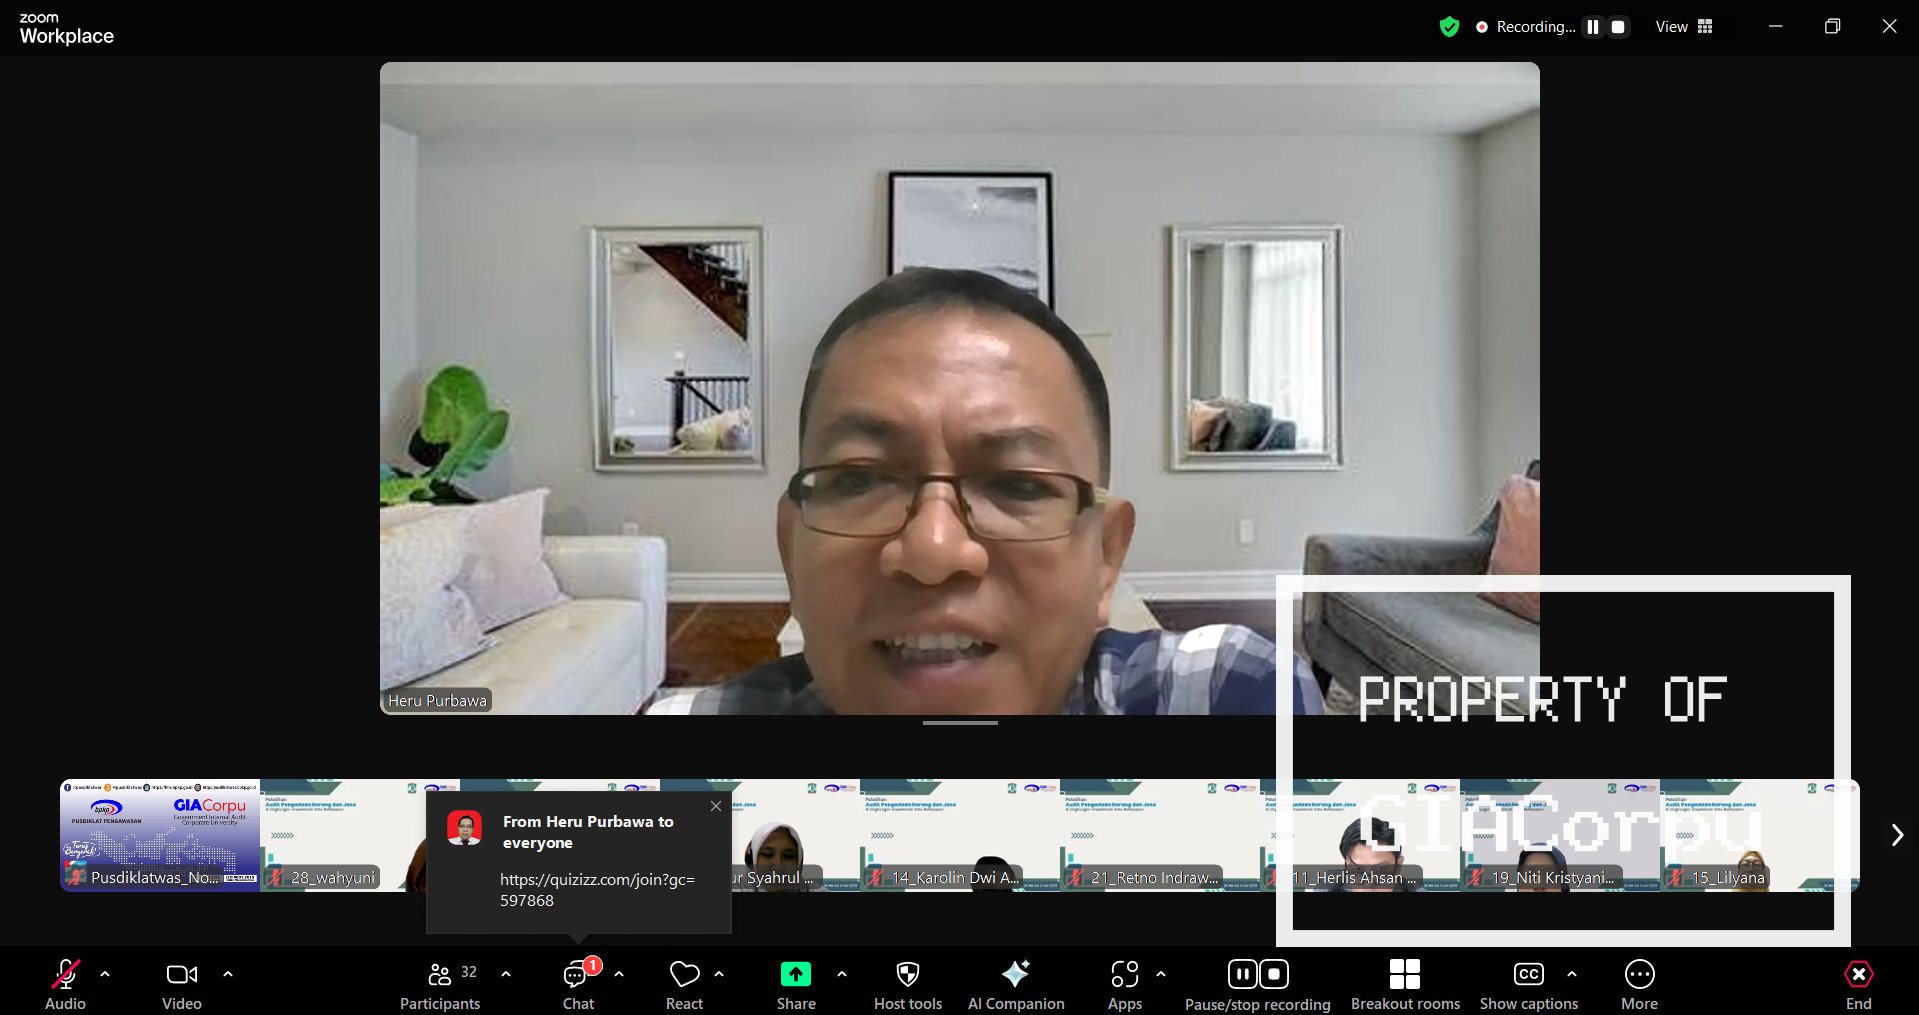
Task: Open the quizizz.com join link in chat
Action: click(x=597, y=890)
